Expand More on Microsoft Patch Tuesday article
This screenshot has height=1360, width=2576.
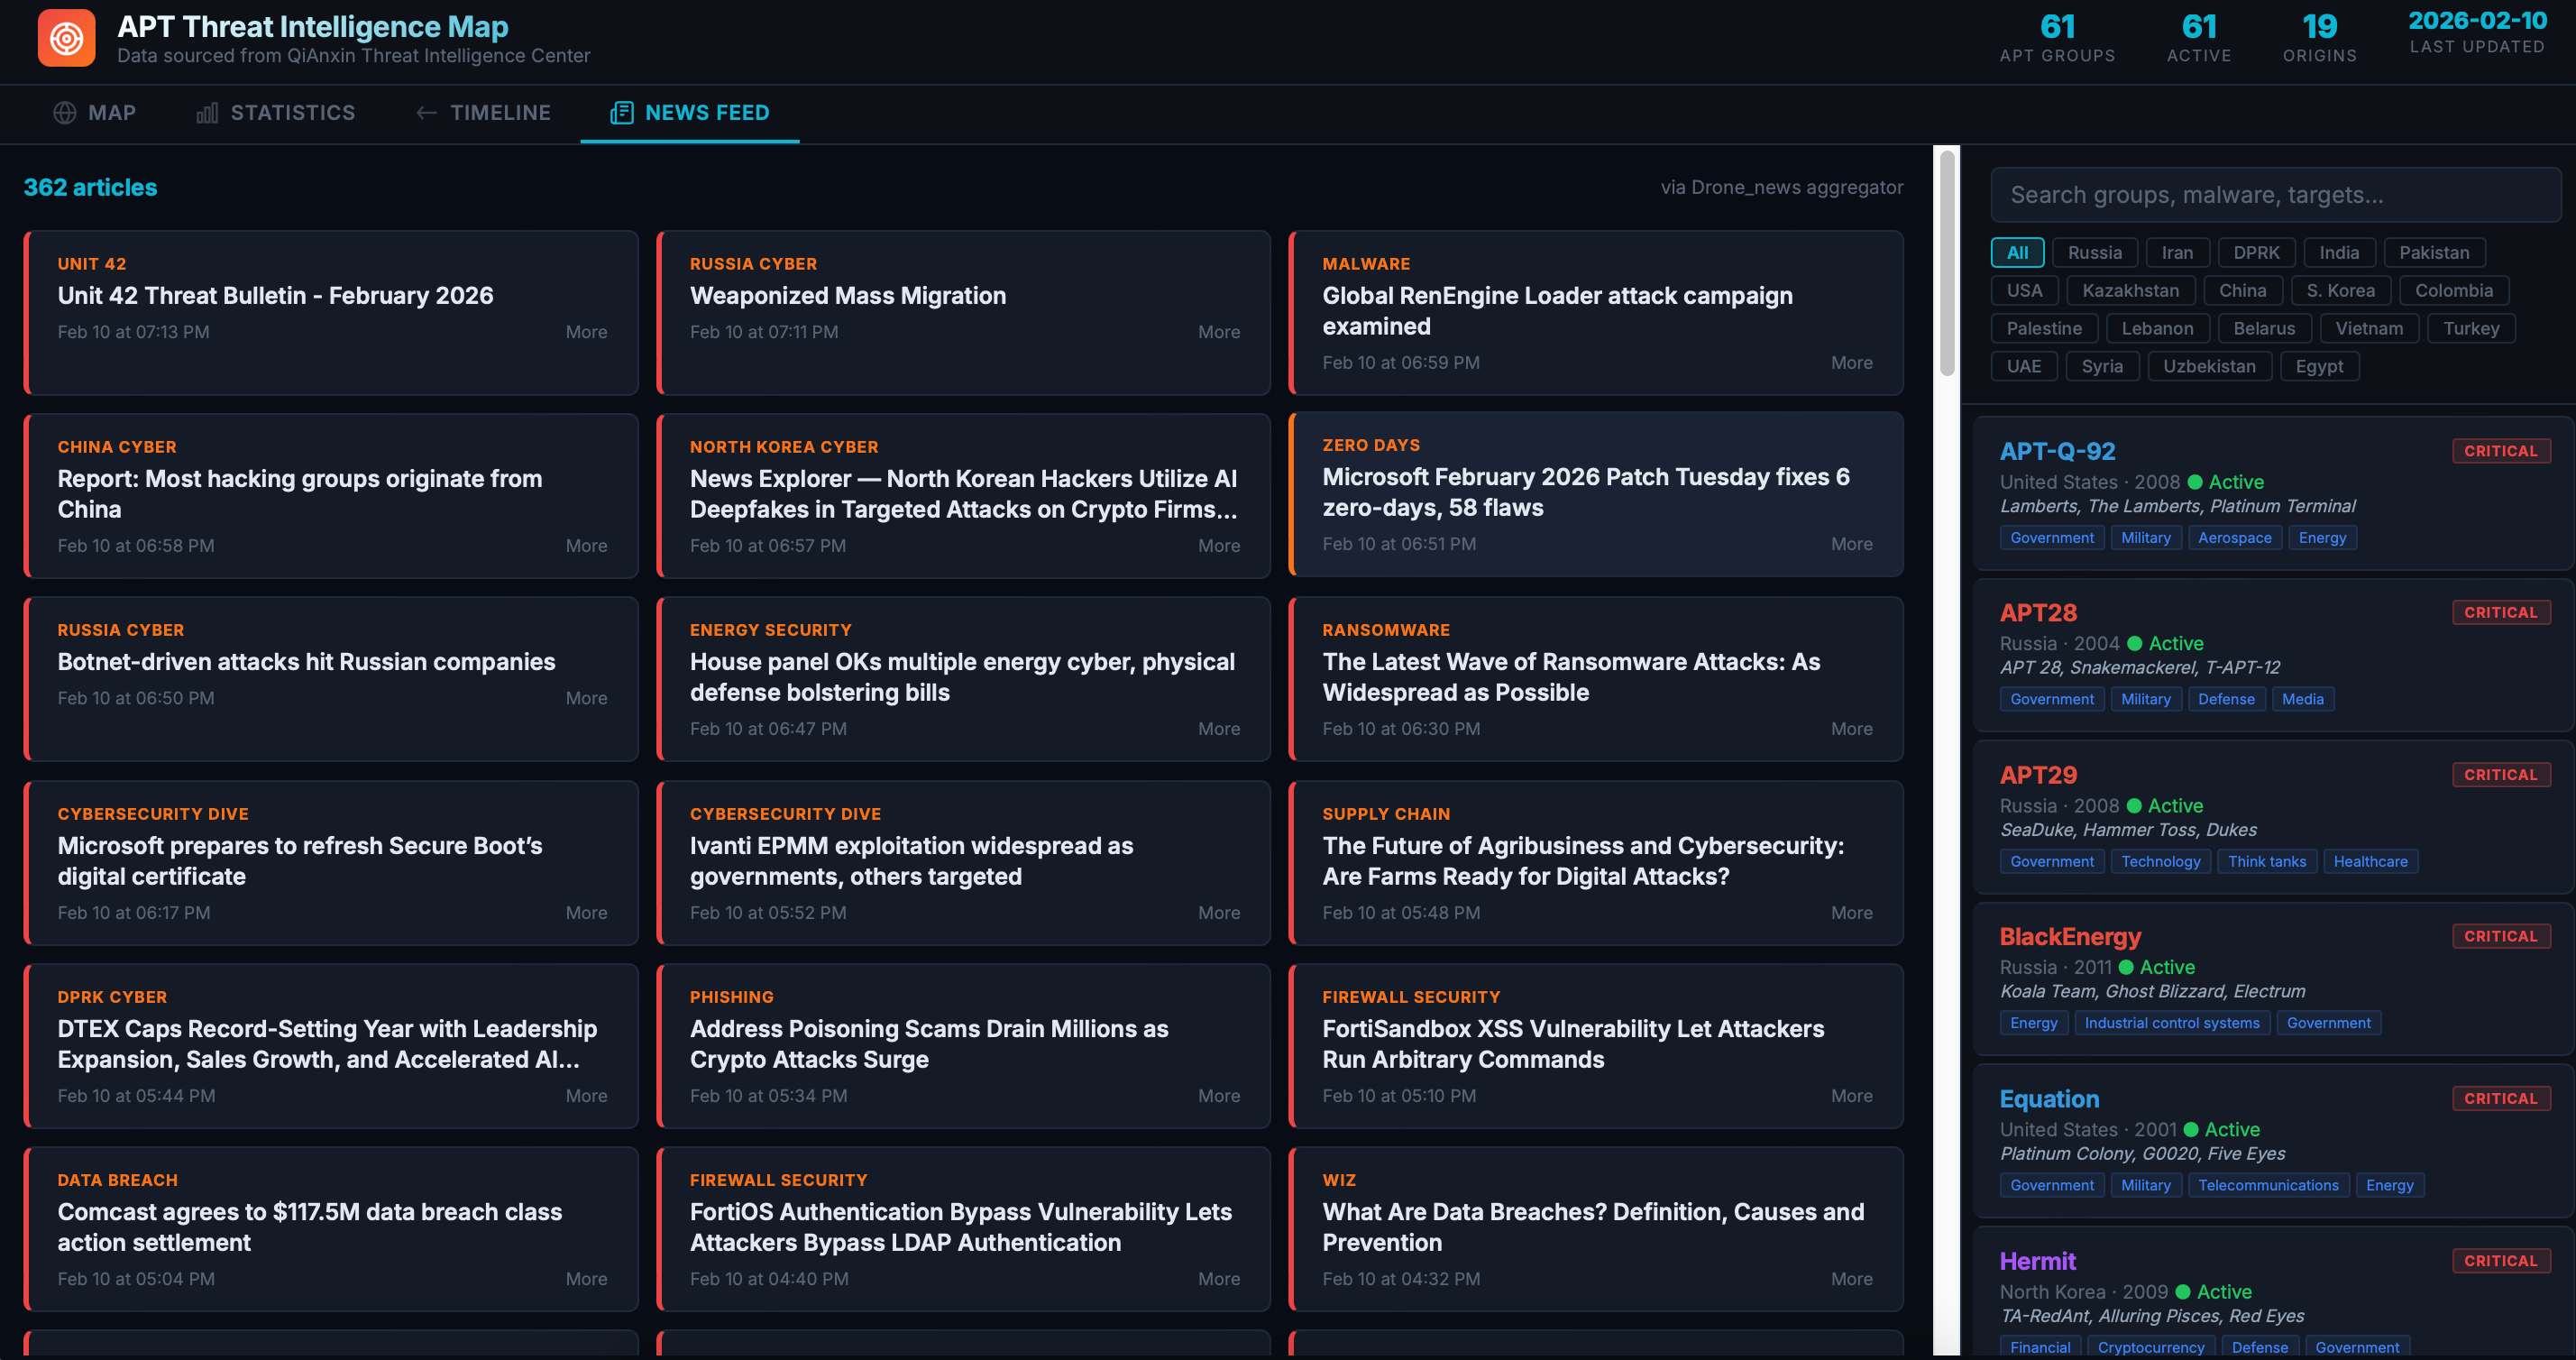pyautogui.click(x=1852, y=544)
